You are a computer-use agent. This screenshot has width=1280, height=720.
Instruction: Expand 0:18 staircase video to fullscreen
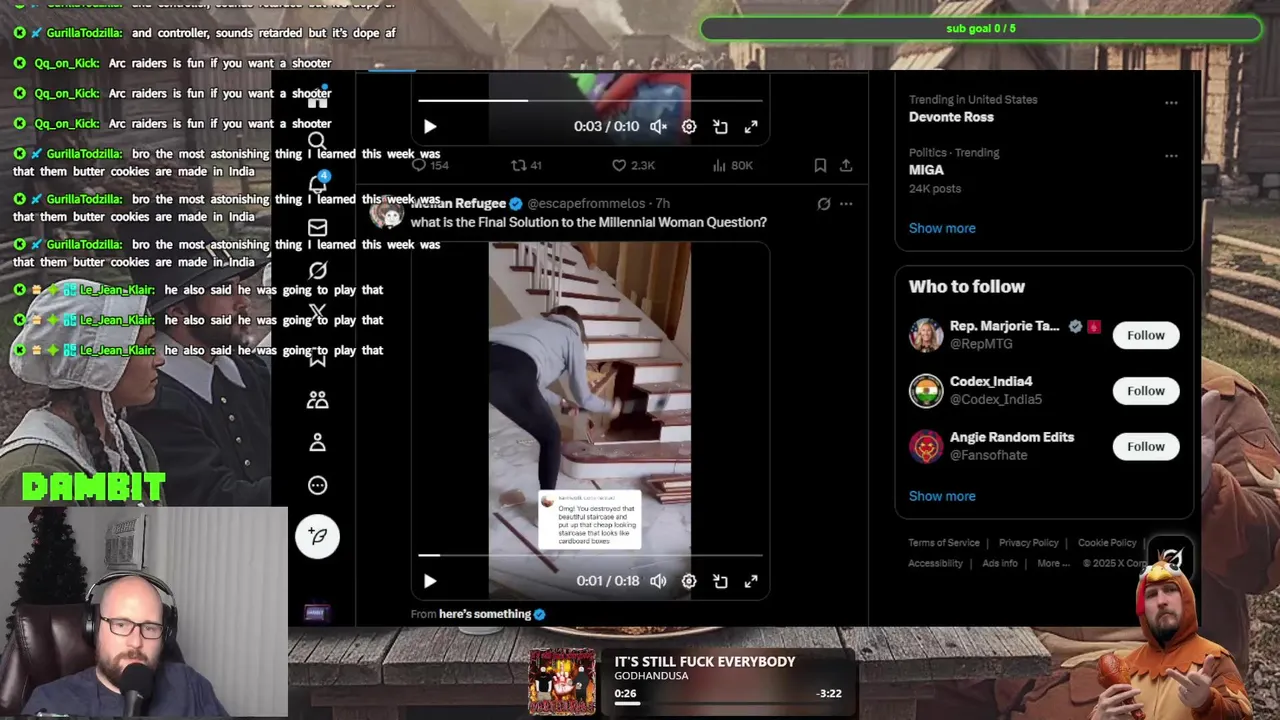pyautogui.click(x=751, y=581)
